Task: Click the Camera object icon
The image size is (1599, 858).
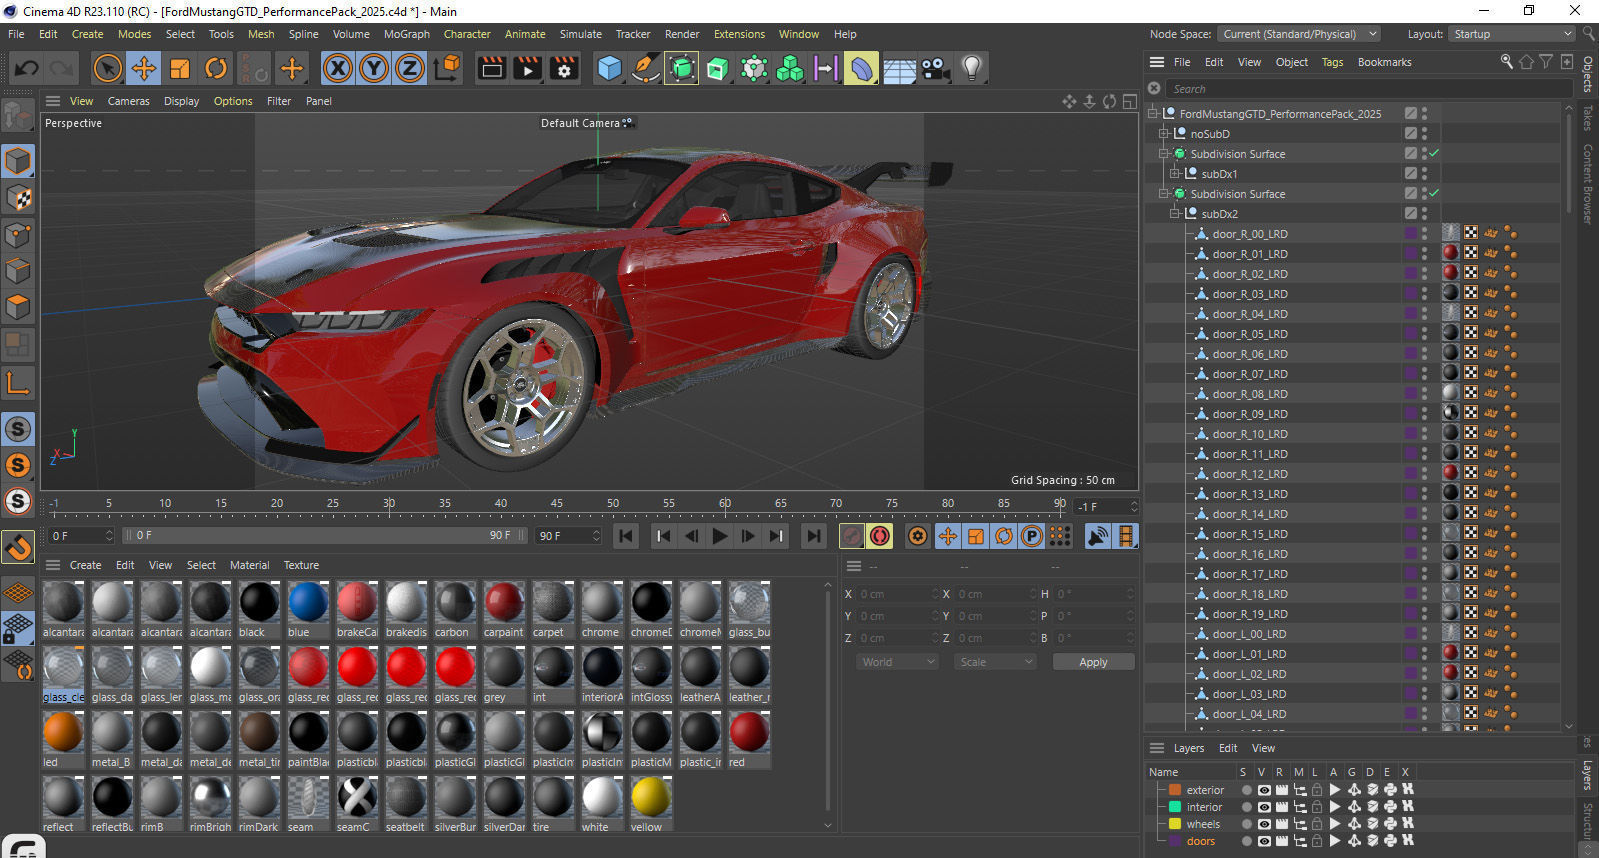Action: pyautogui.click(x=935, y=68)
